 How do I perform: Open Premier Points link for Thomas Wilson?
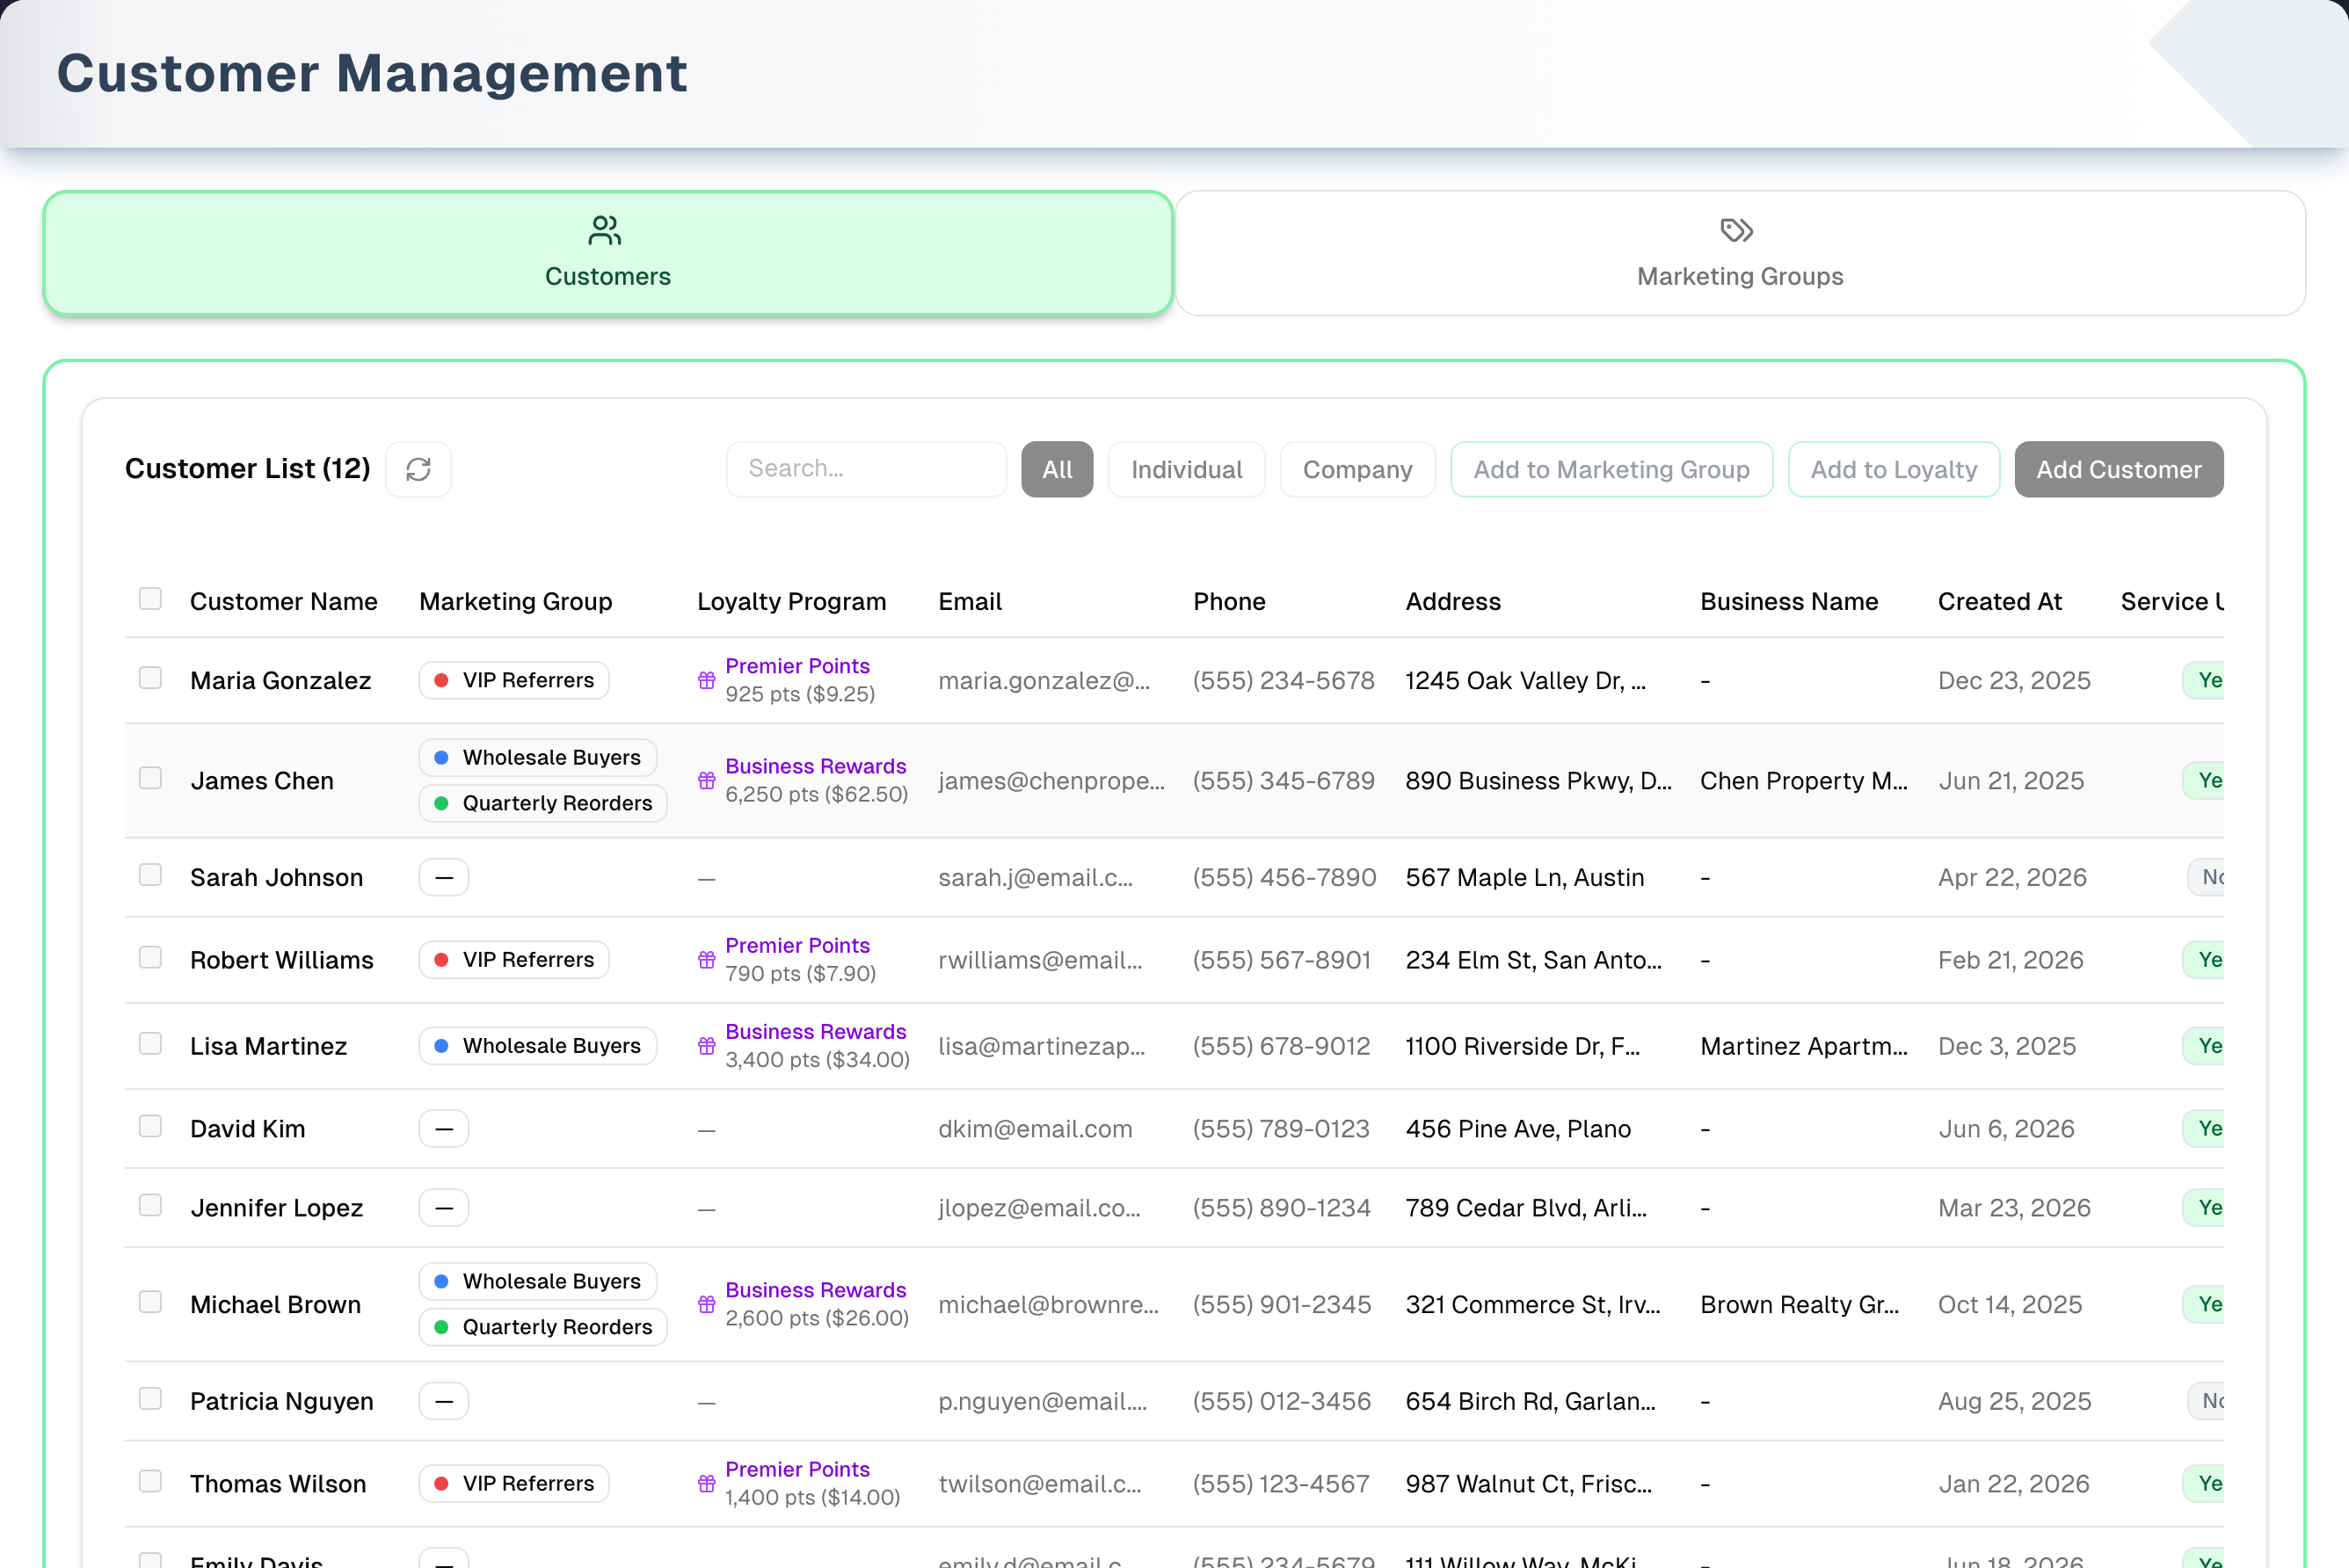coord(797,1470)
